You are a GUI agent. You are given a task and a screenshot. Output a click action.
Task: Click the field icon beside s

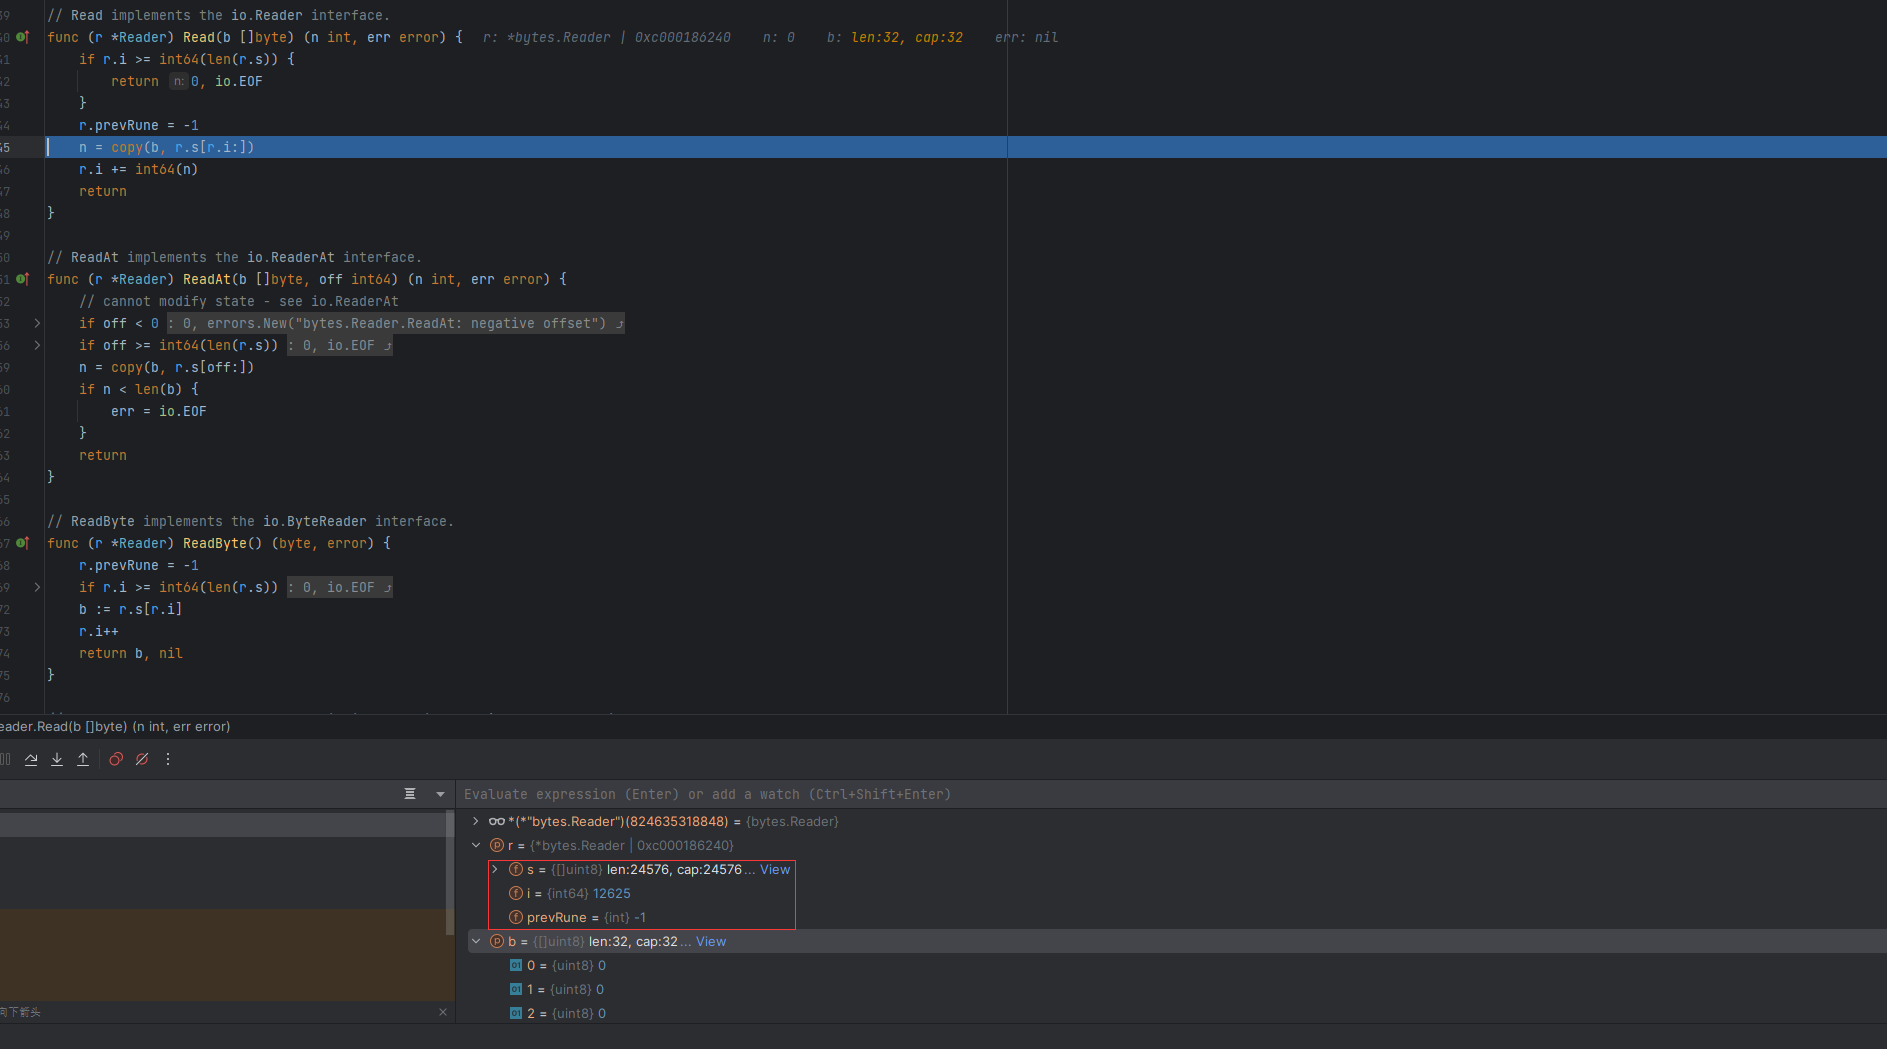tap(516, 869)
